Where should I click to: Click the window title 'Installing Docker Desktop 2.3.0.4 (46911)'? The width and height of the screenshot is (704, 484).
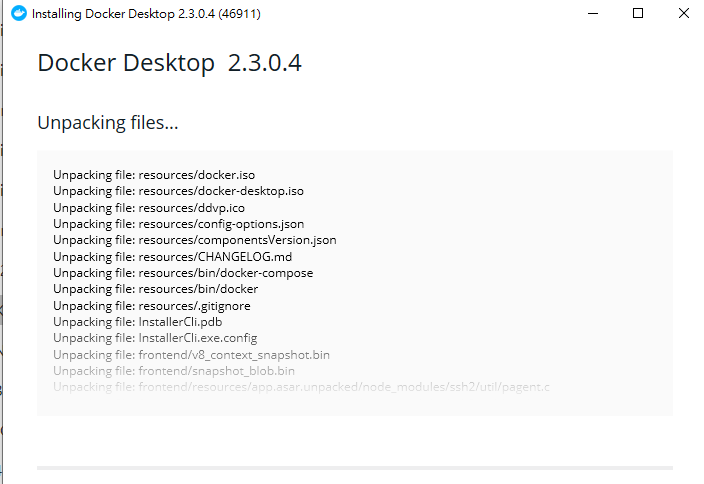pos(146,14)
